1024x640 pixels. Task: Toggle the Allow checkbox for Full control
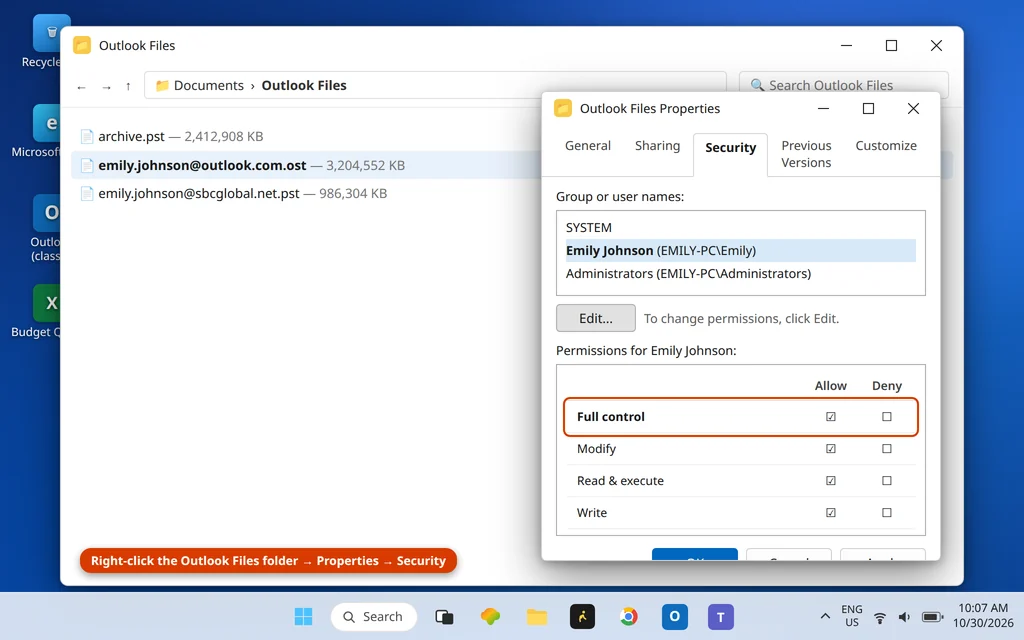[831, 417]
